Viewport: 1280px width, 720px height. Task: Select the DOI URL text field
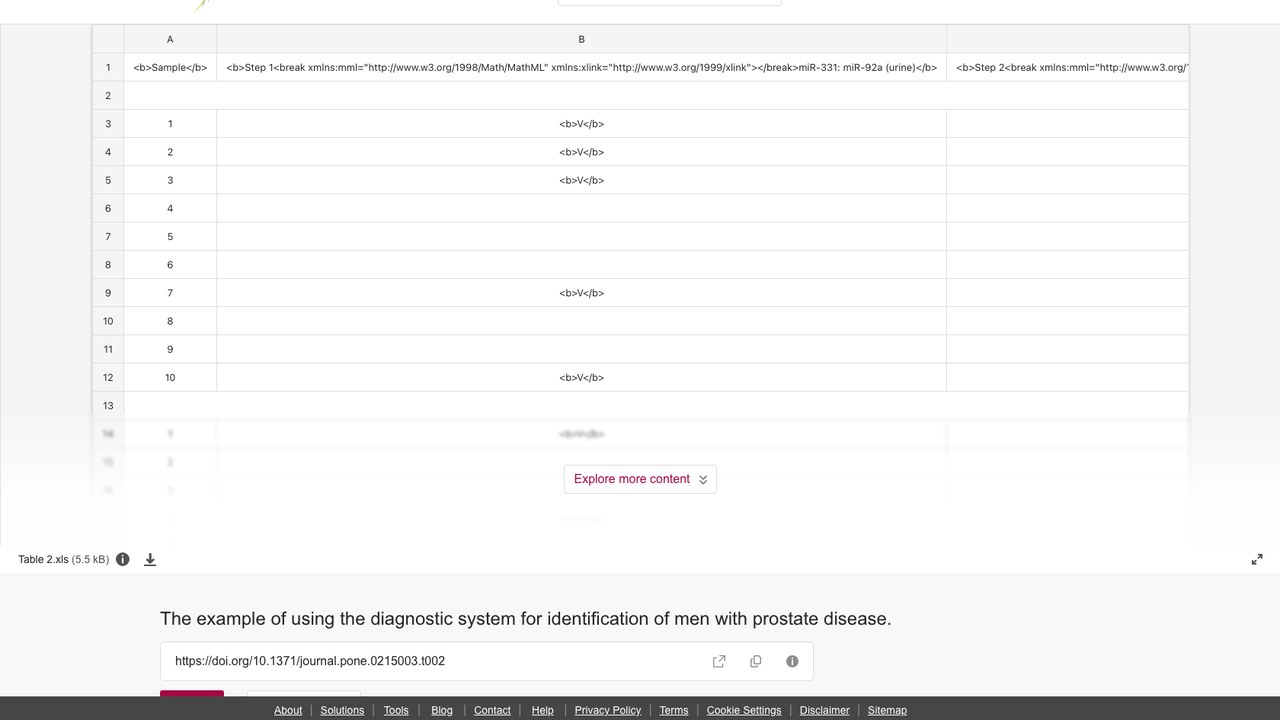coord(486,661)
